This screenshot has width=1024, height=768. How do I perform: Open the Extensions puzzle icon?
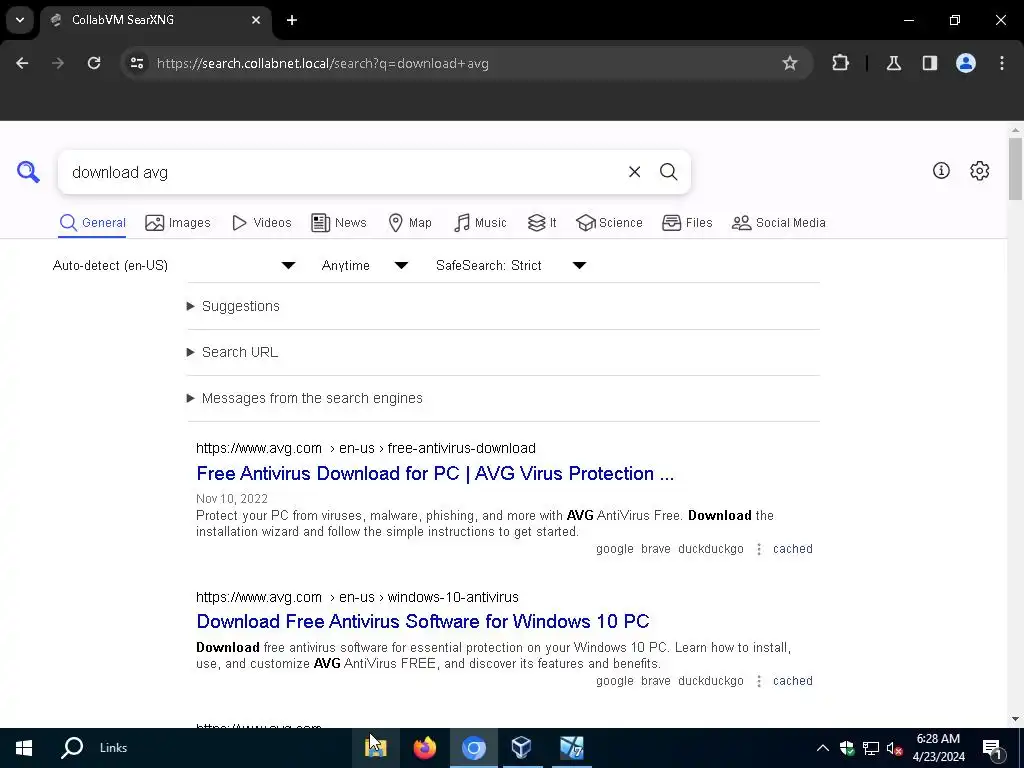click(x=840, y=63)
